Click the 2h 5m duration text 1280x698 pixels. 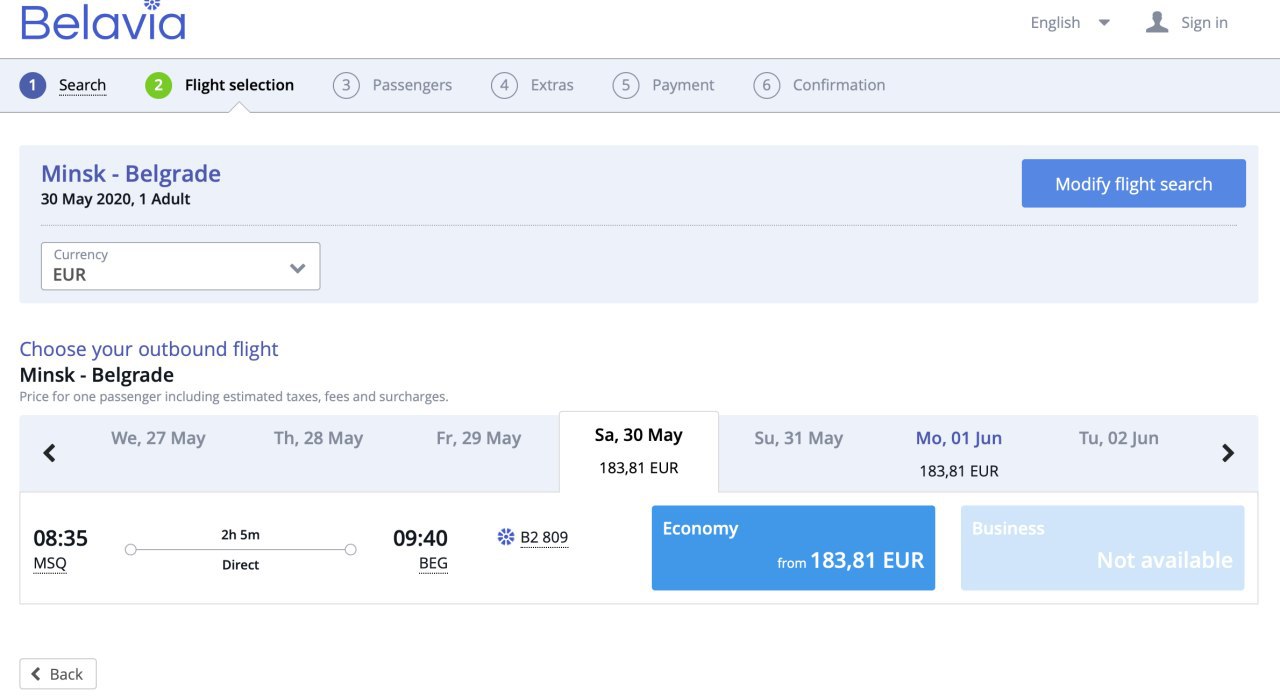coord(240,535)
